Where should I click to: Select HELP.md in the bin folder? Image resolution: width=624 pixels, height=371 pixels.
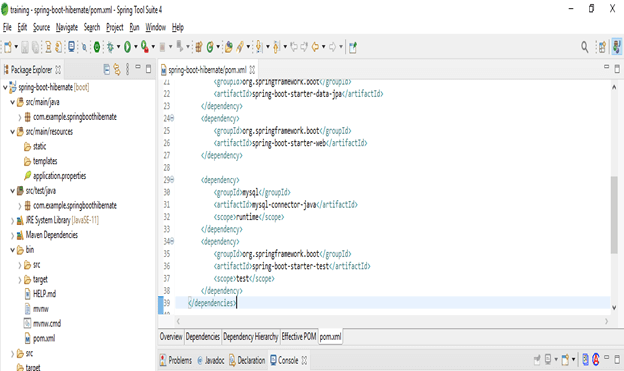point(45,294)
